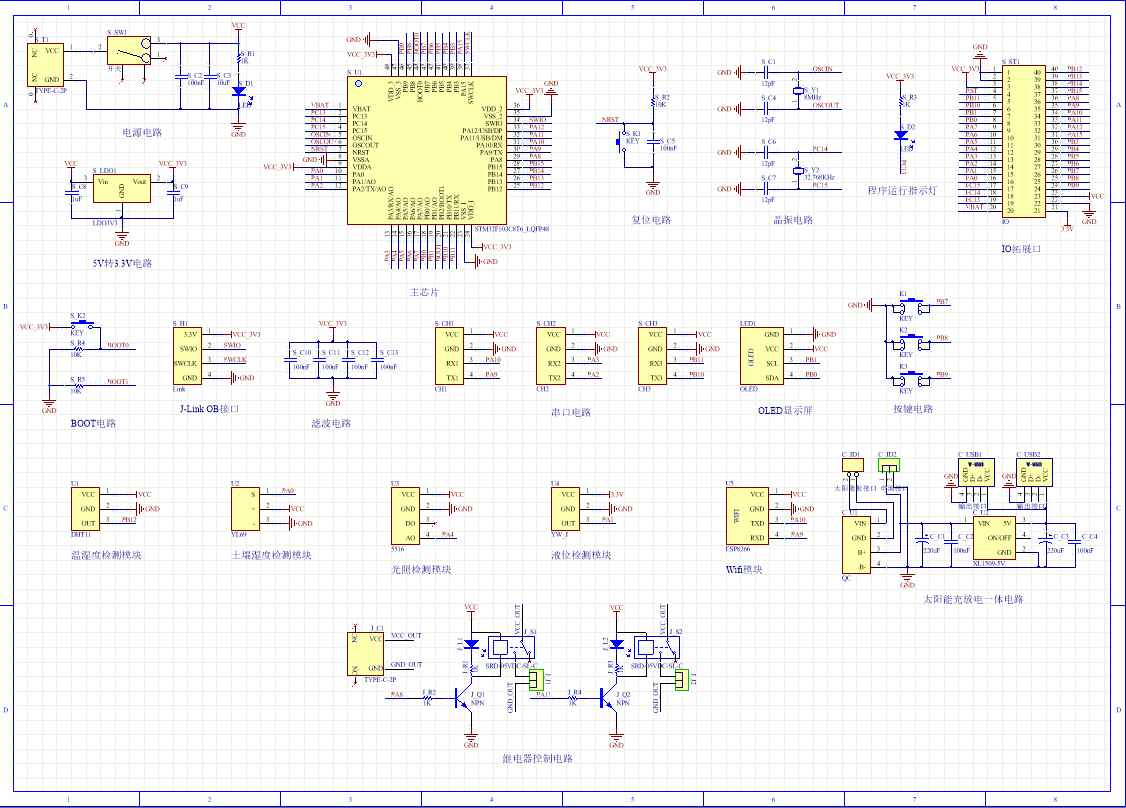Select the ESP8266 WIFI module block
1126x808 pixels.
(748, 516)
